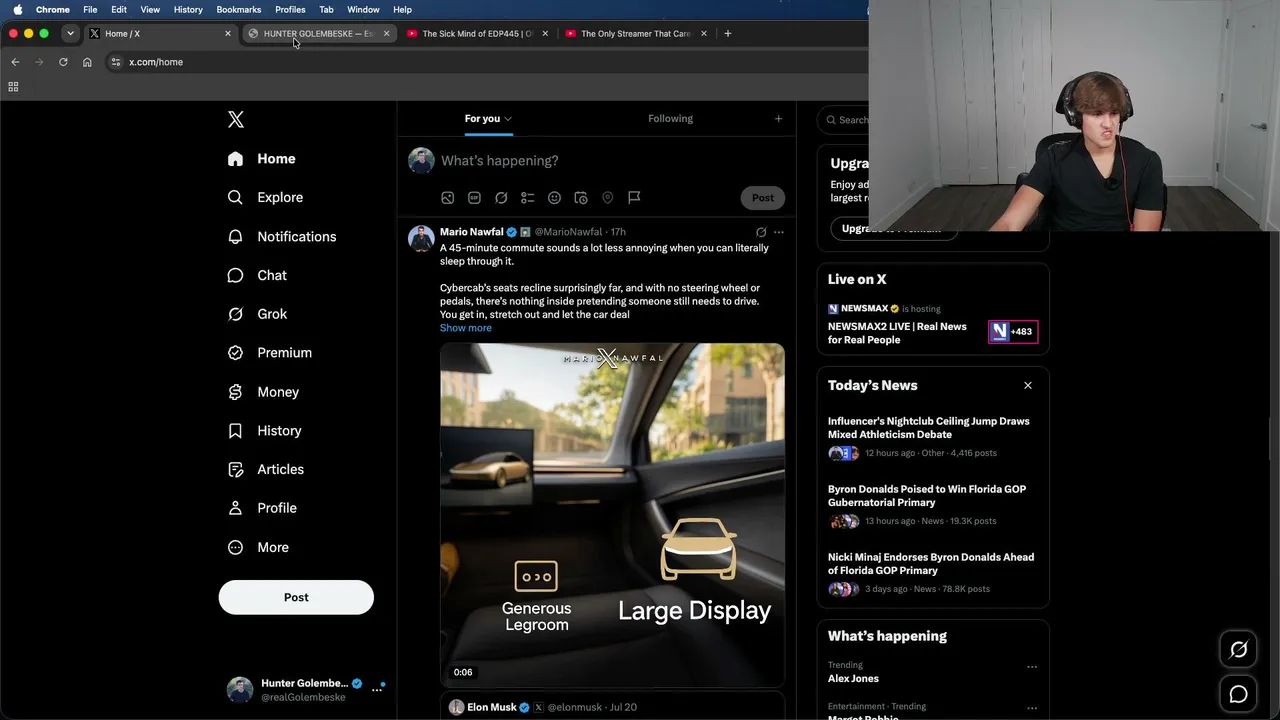The width and height of the screenshot is (1280, 720).
Task: Close the Today's News panel
Action: click(x=1027, y=386)
